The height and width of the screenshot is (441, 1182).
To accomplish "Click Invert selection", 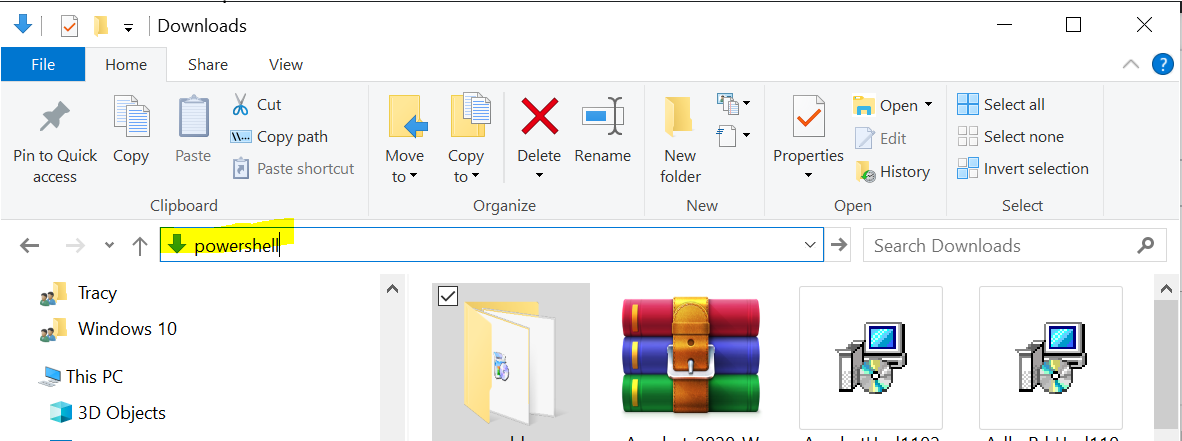I will coord(1023,169).
